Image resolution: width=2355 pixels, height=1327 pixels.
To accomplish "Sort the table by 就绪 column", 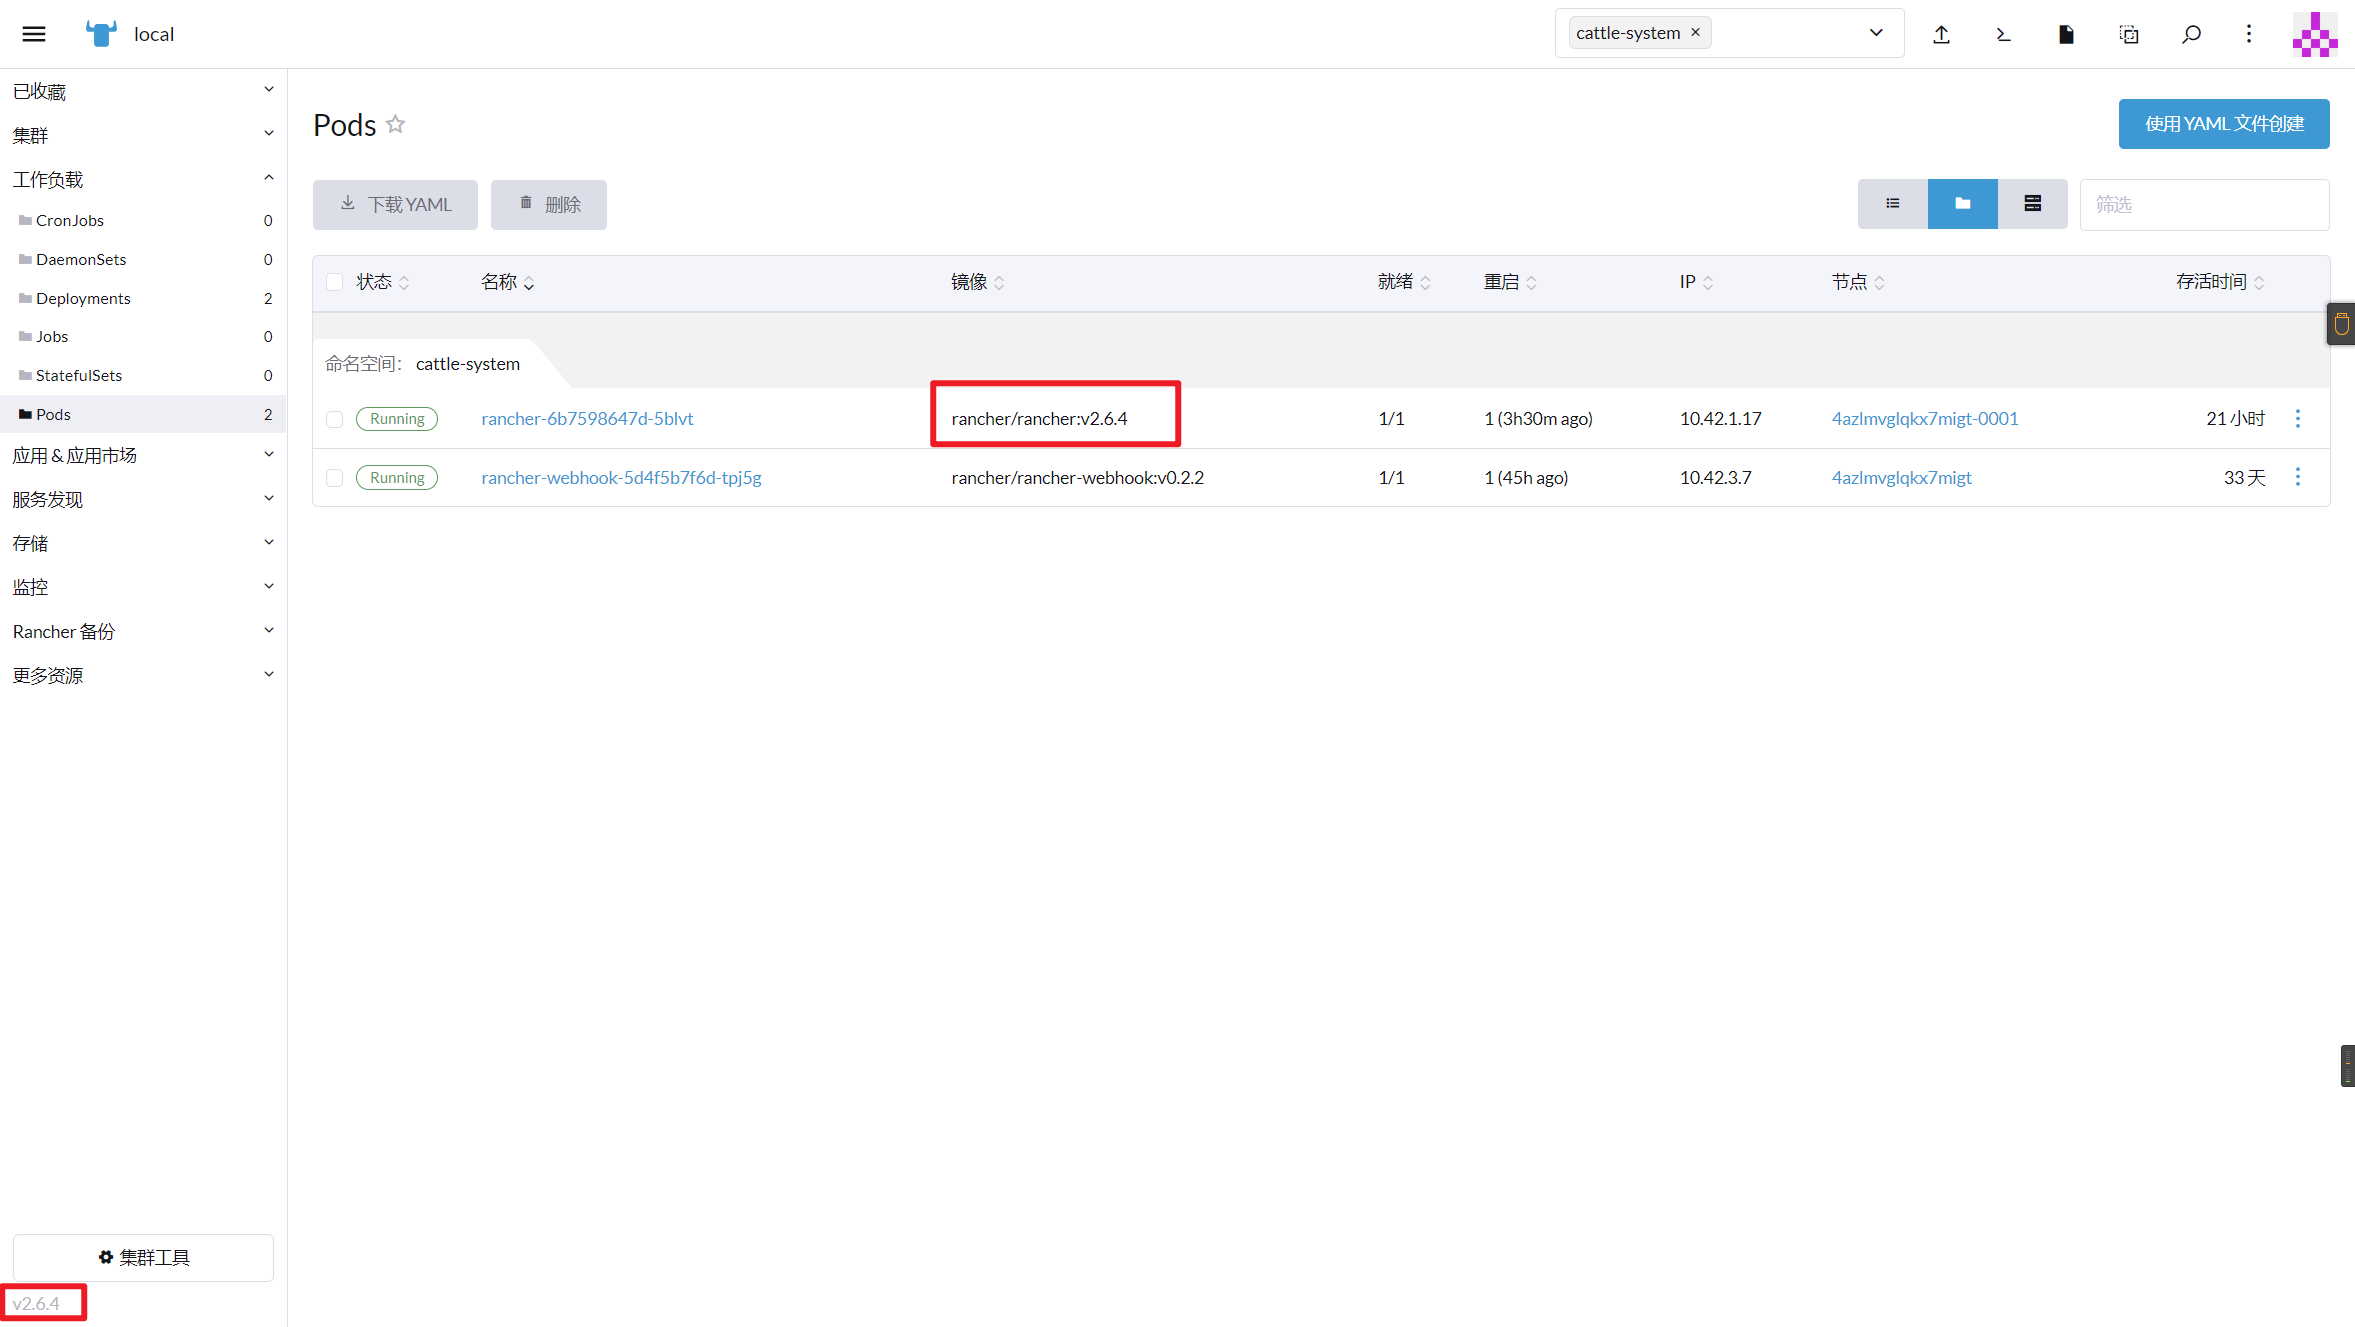I will 1404,283.
